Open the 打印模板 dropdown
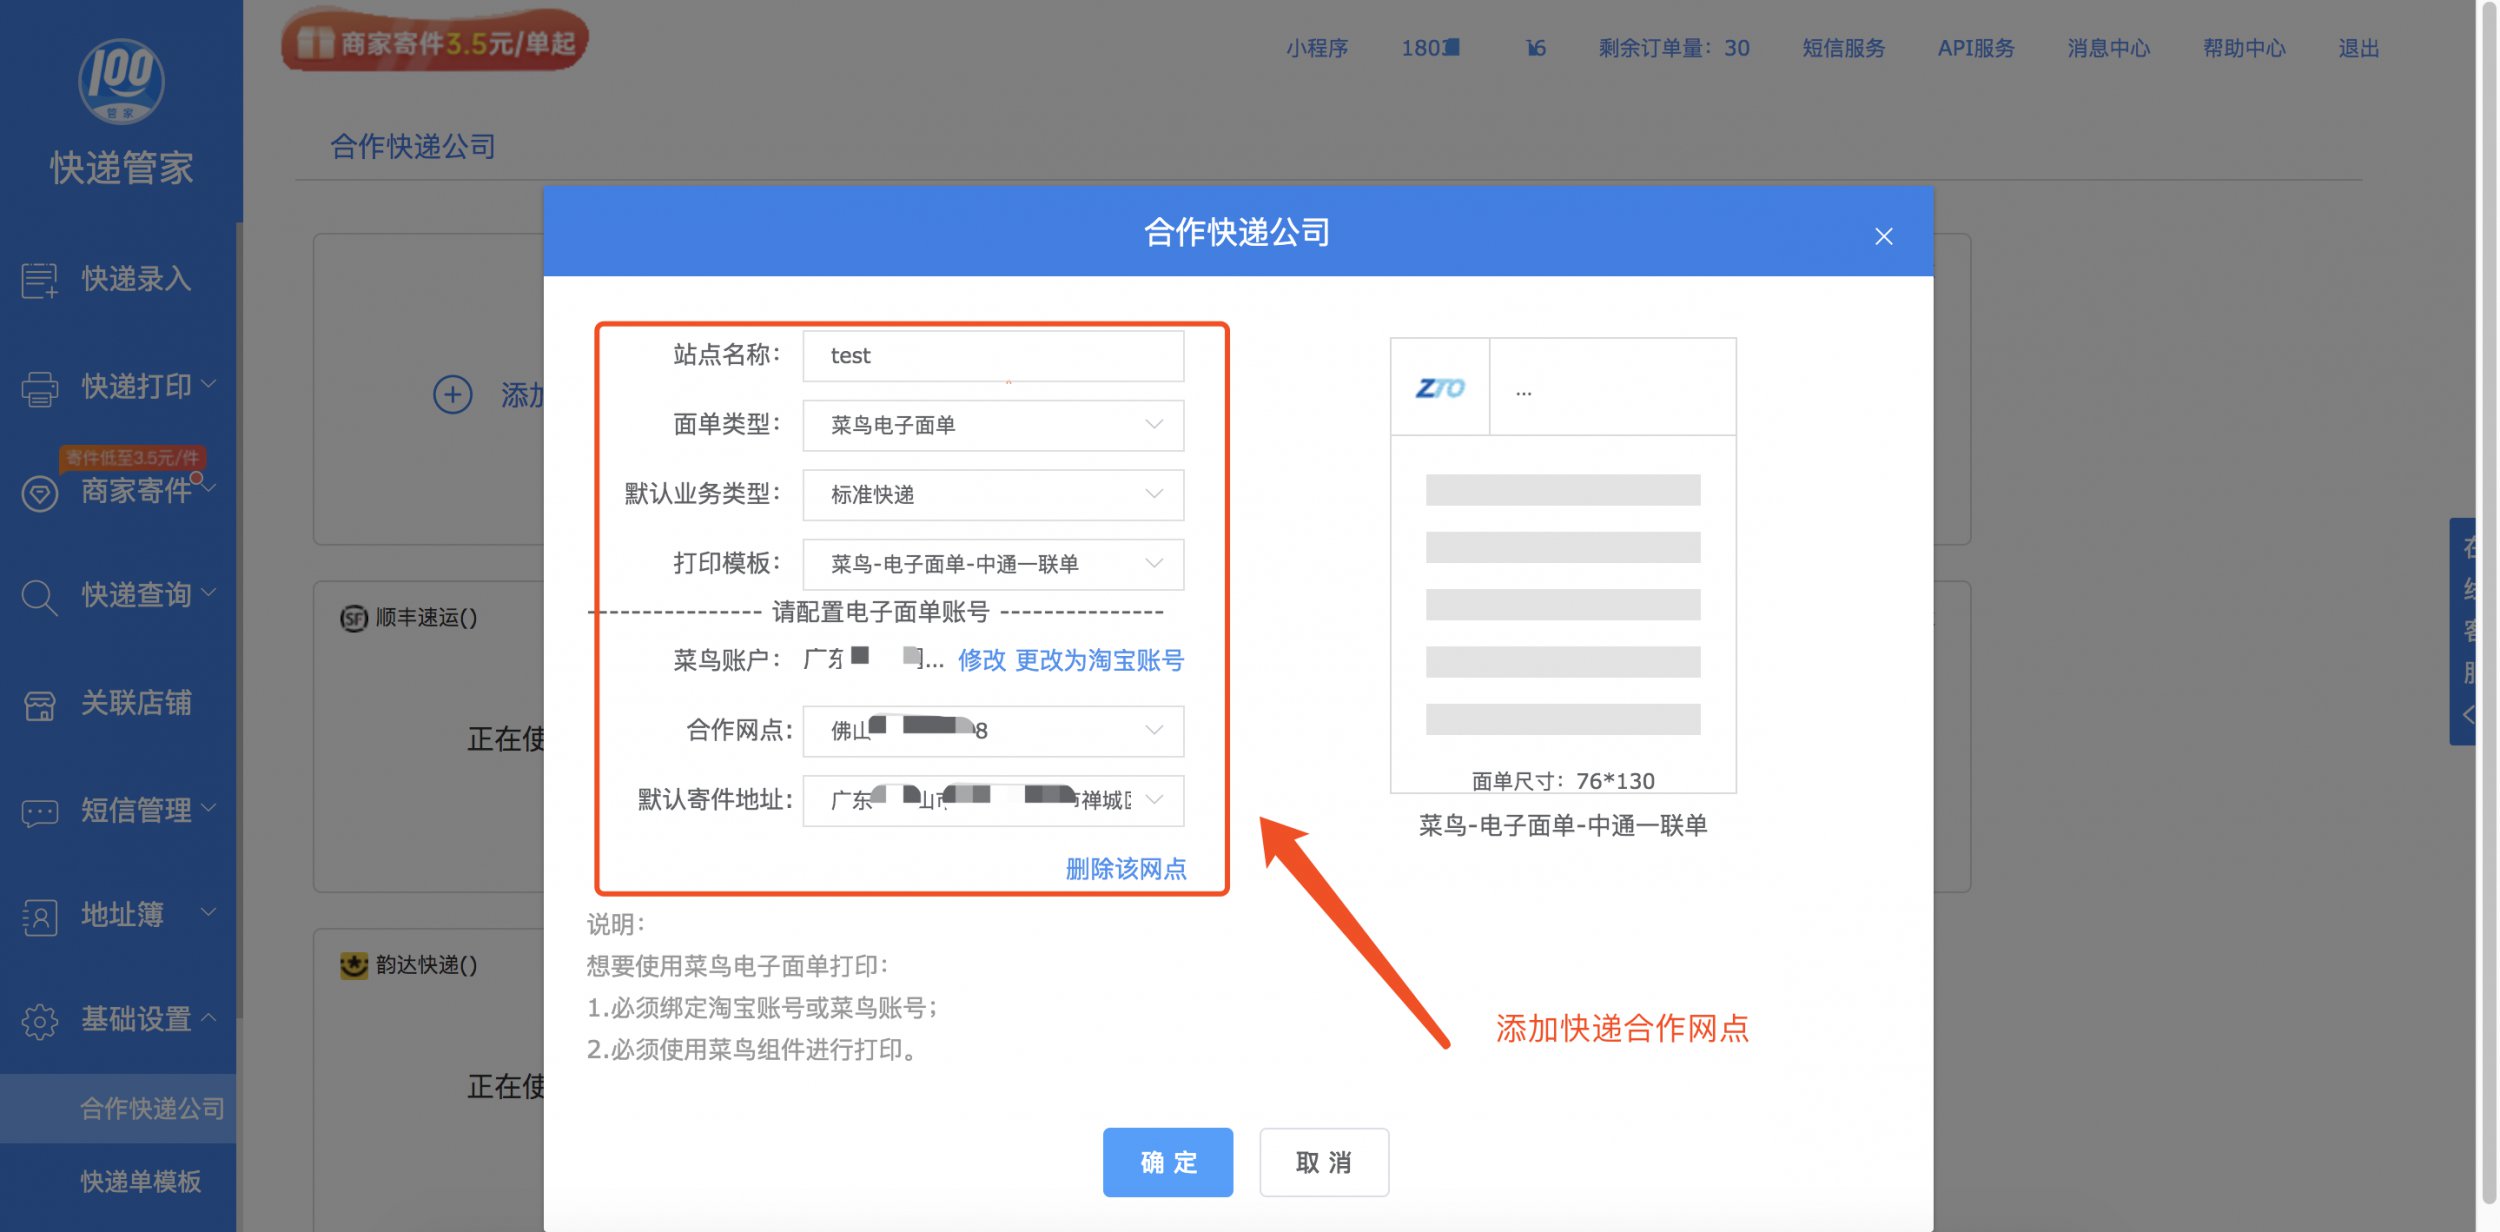Image resolution: width=2500 pixels, height=1232 pixels. click(x=993, y=564)
